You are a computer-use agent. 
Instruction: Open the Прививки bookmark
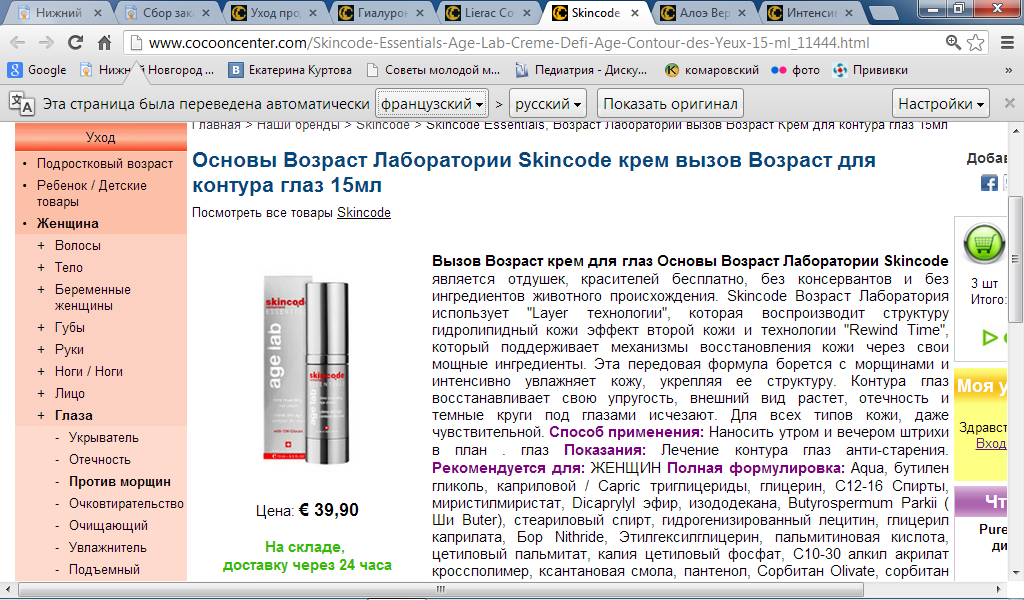pos(871,70)
